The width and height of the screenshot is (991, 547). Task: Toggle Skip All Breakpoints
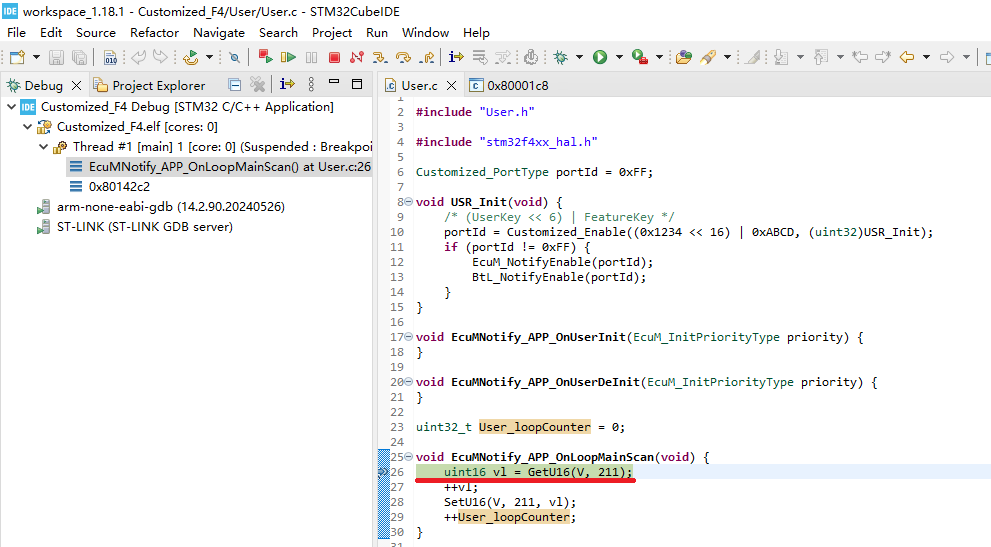(234, 58)
